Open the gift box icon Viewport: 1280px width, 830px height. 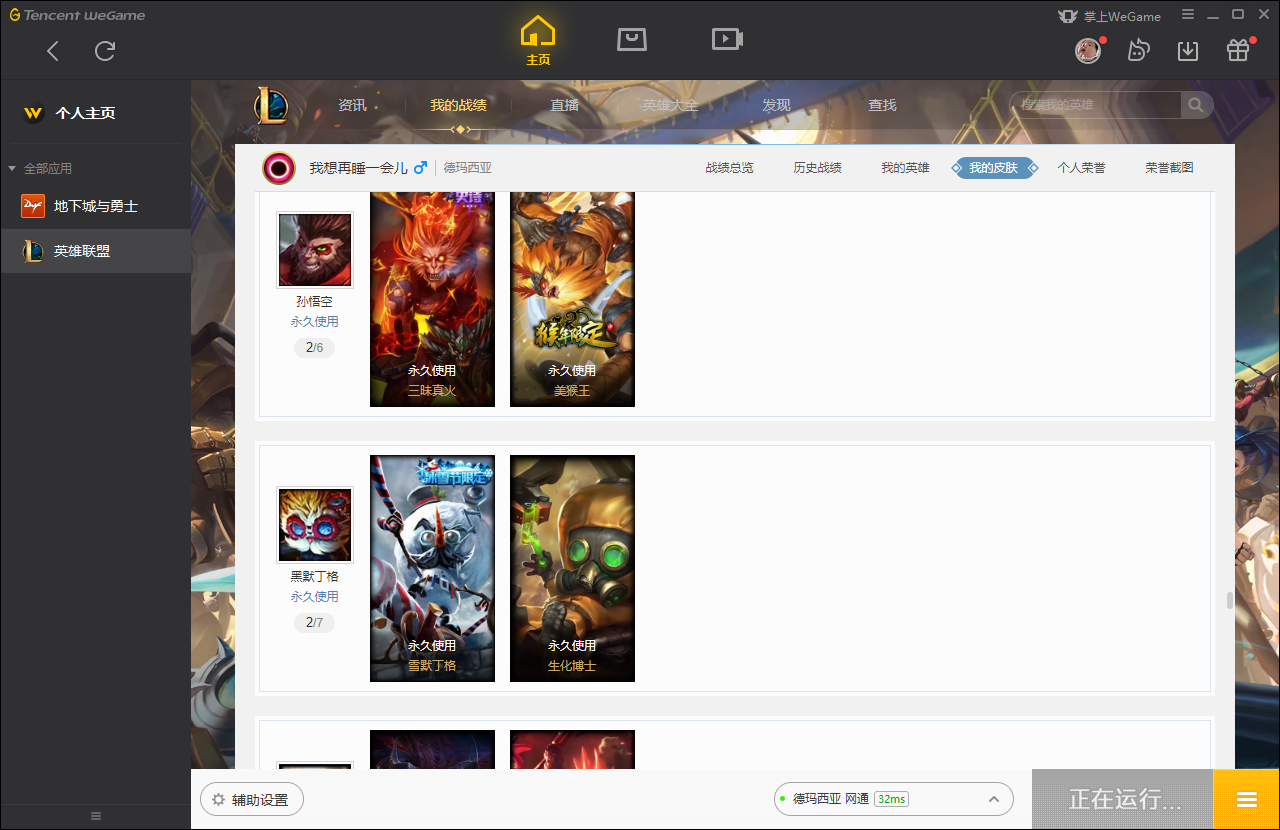click(x=1238, y=51)
